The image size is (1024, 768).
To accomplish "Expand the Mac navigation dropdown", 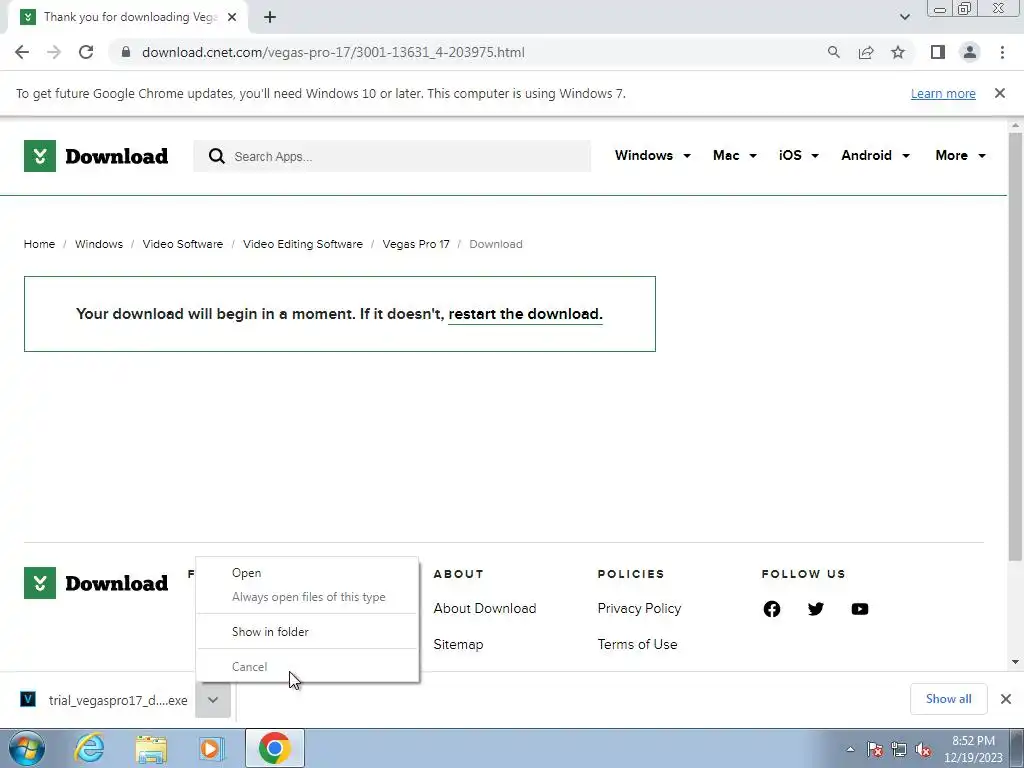I will [x=735, y=155].
